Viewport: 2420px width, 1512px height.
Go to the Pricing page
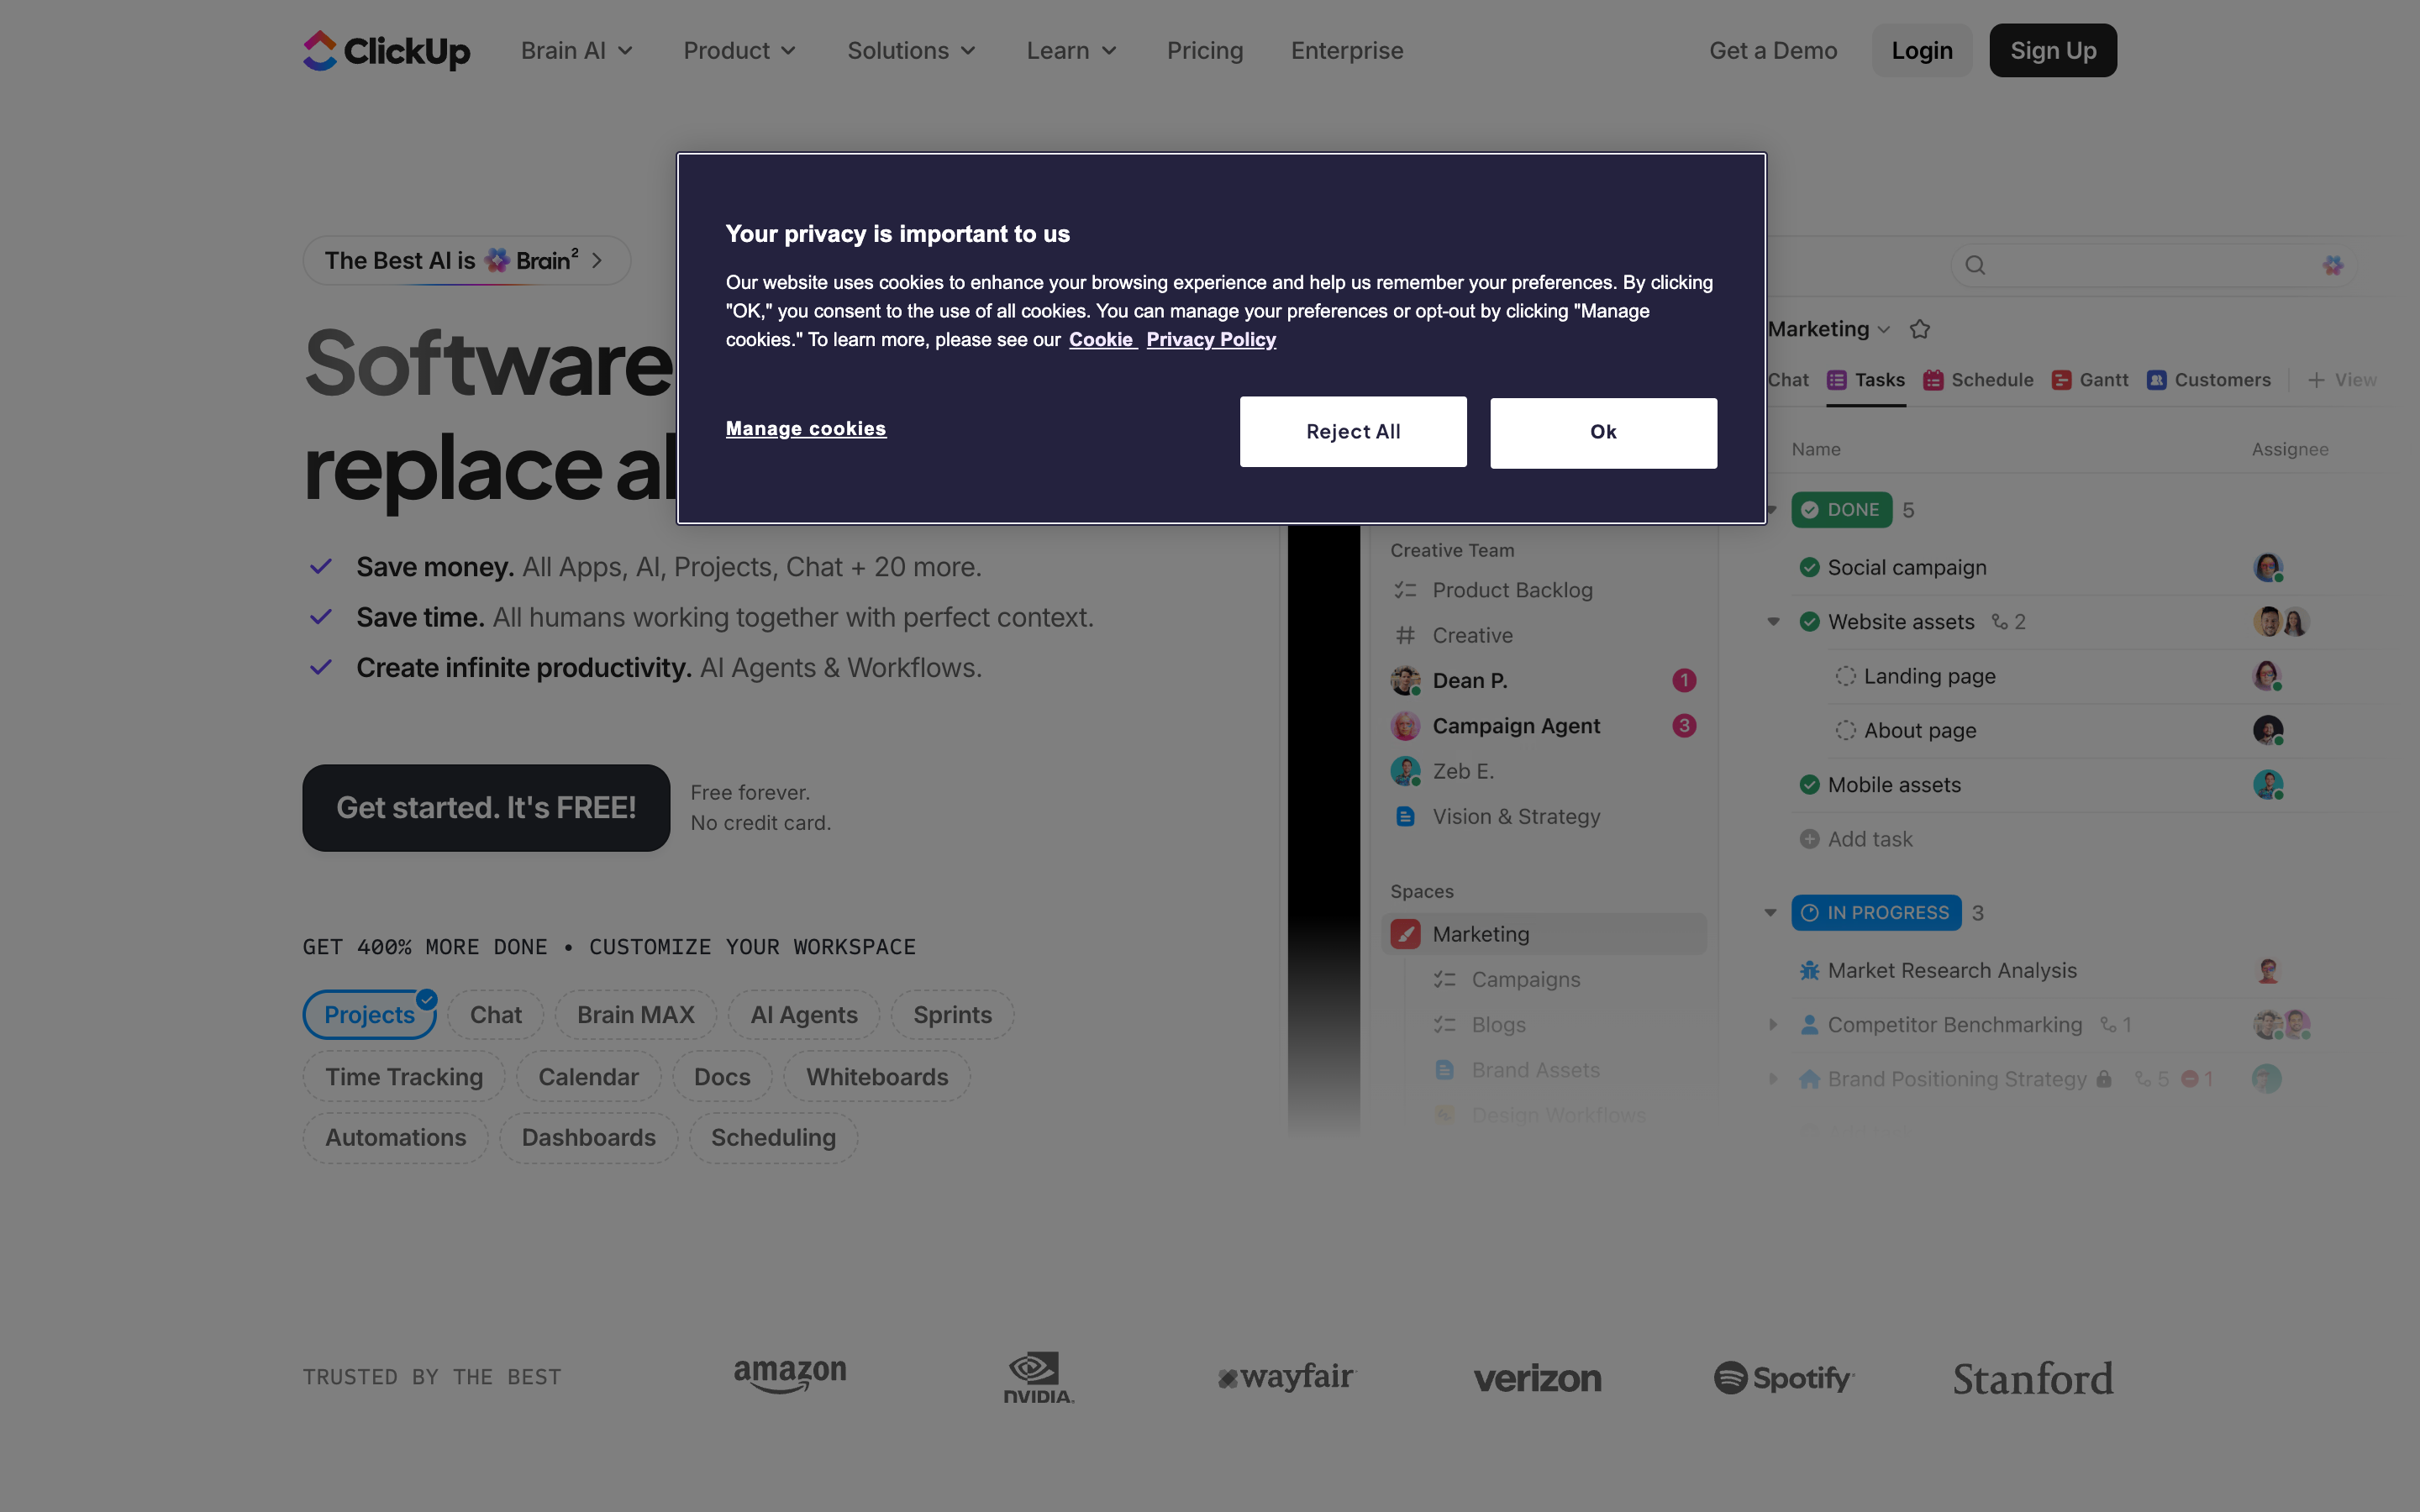(x=1205, y=50)
